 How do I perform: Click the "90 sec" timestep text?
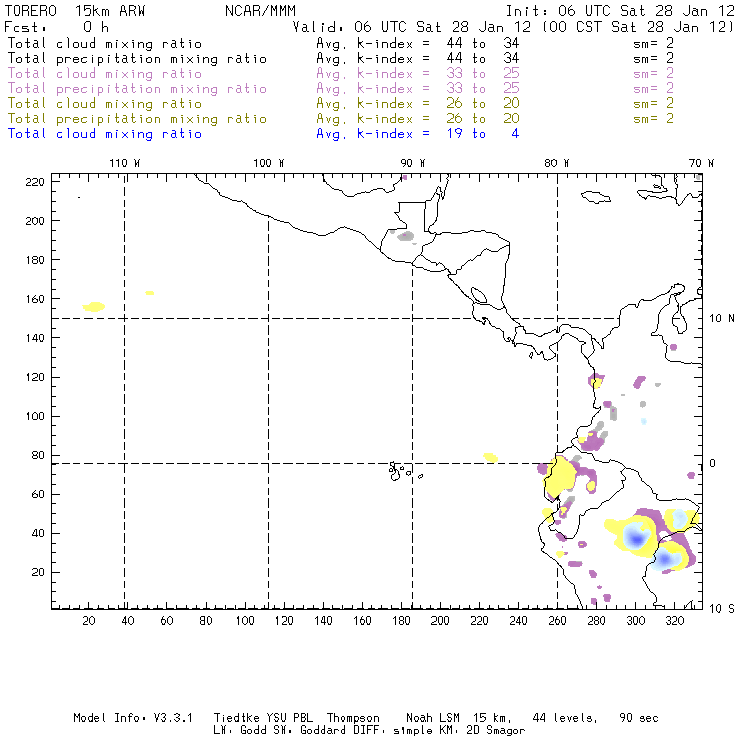click(639, 718)
